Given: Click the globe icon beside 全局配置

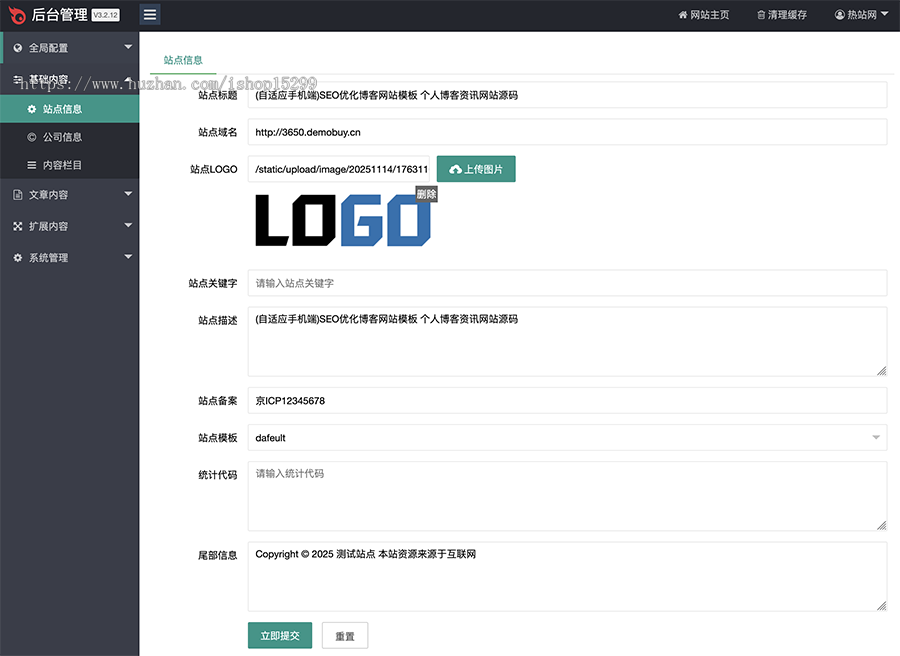Looking at the screenshot, I should click(20, 46).
